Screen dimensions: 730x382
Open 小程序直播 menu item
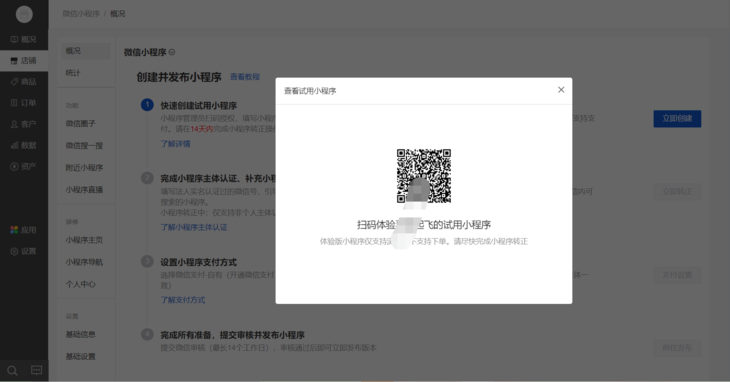point(84,190)
